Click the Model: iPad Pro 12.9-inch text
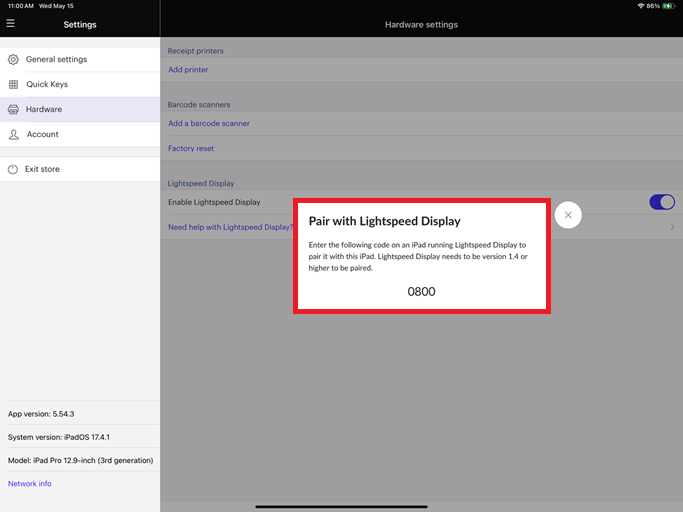This screenshot has height=512, width=683. [81, 461]
